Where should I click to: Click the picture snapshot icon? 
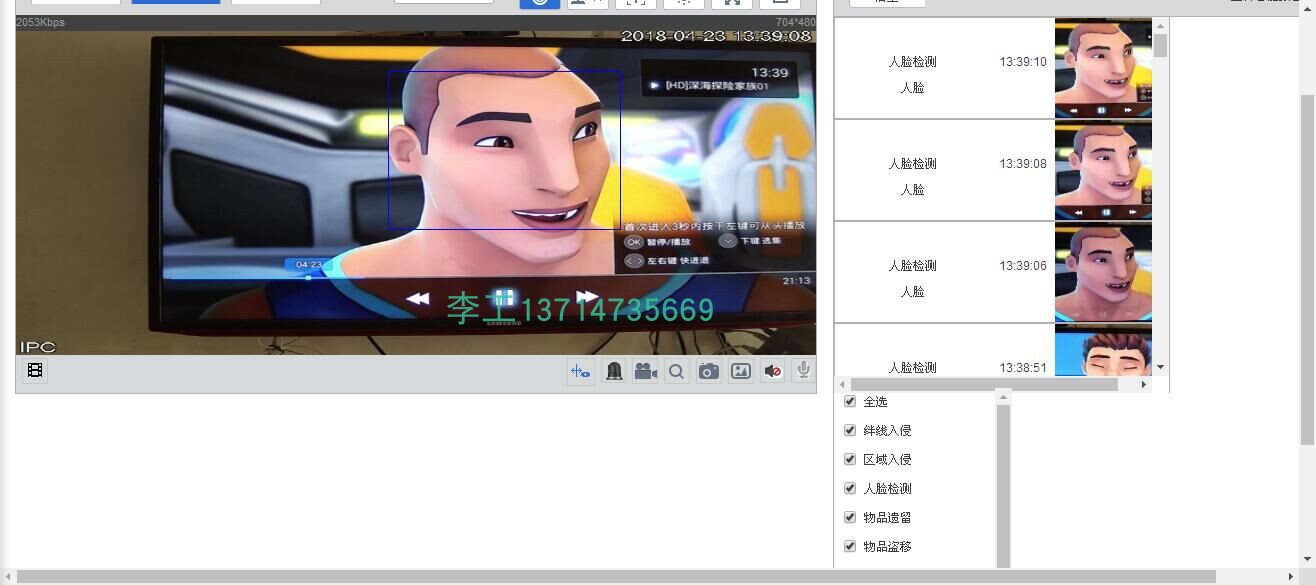point(741,371)
